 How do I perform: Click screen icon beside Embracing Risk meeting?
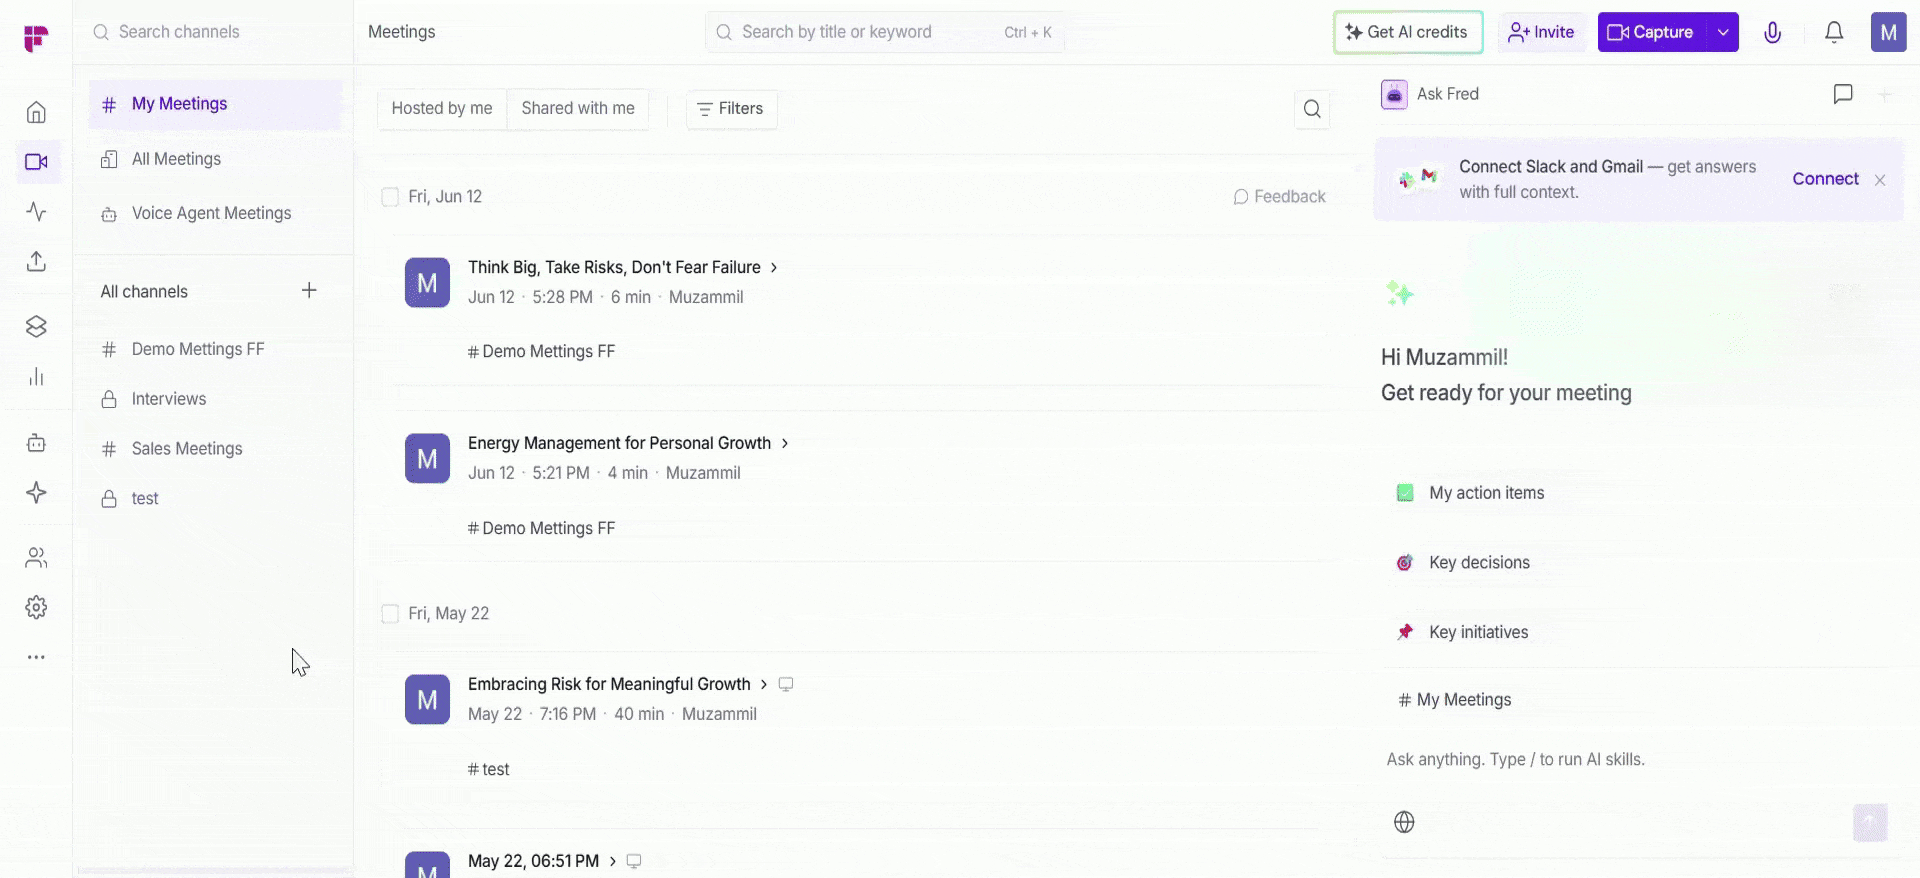[786, 684]
